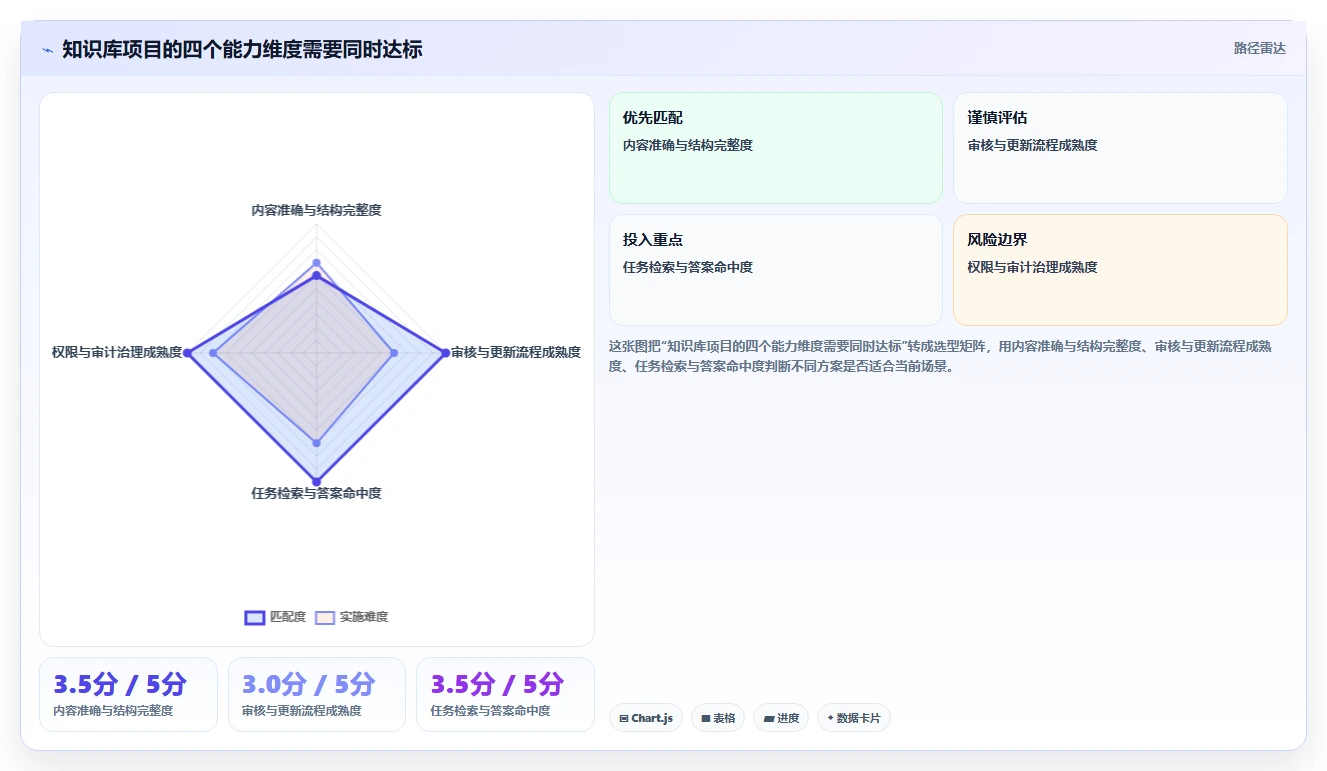Toggle the 匹配度 legend item
1327x771 pixels.
[x=275, y=617]
